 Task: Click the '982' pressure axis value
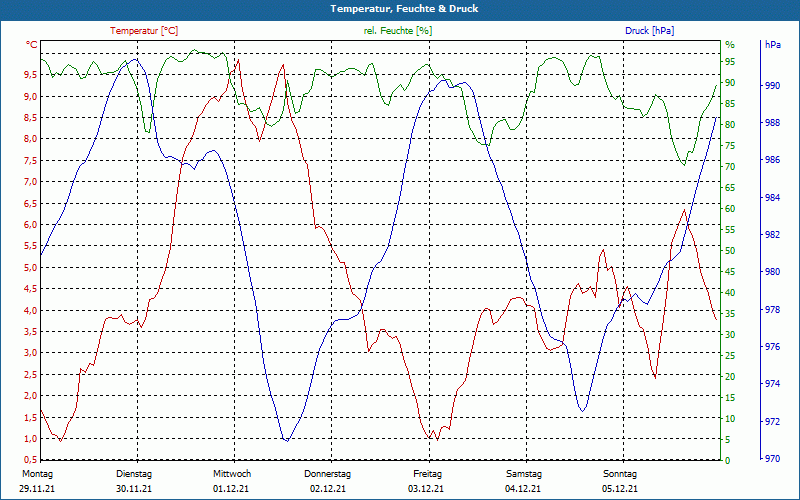tap(772, 235)
